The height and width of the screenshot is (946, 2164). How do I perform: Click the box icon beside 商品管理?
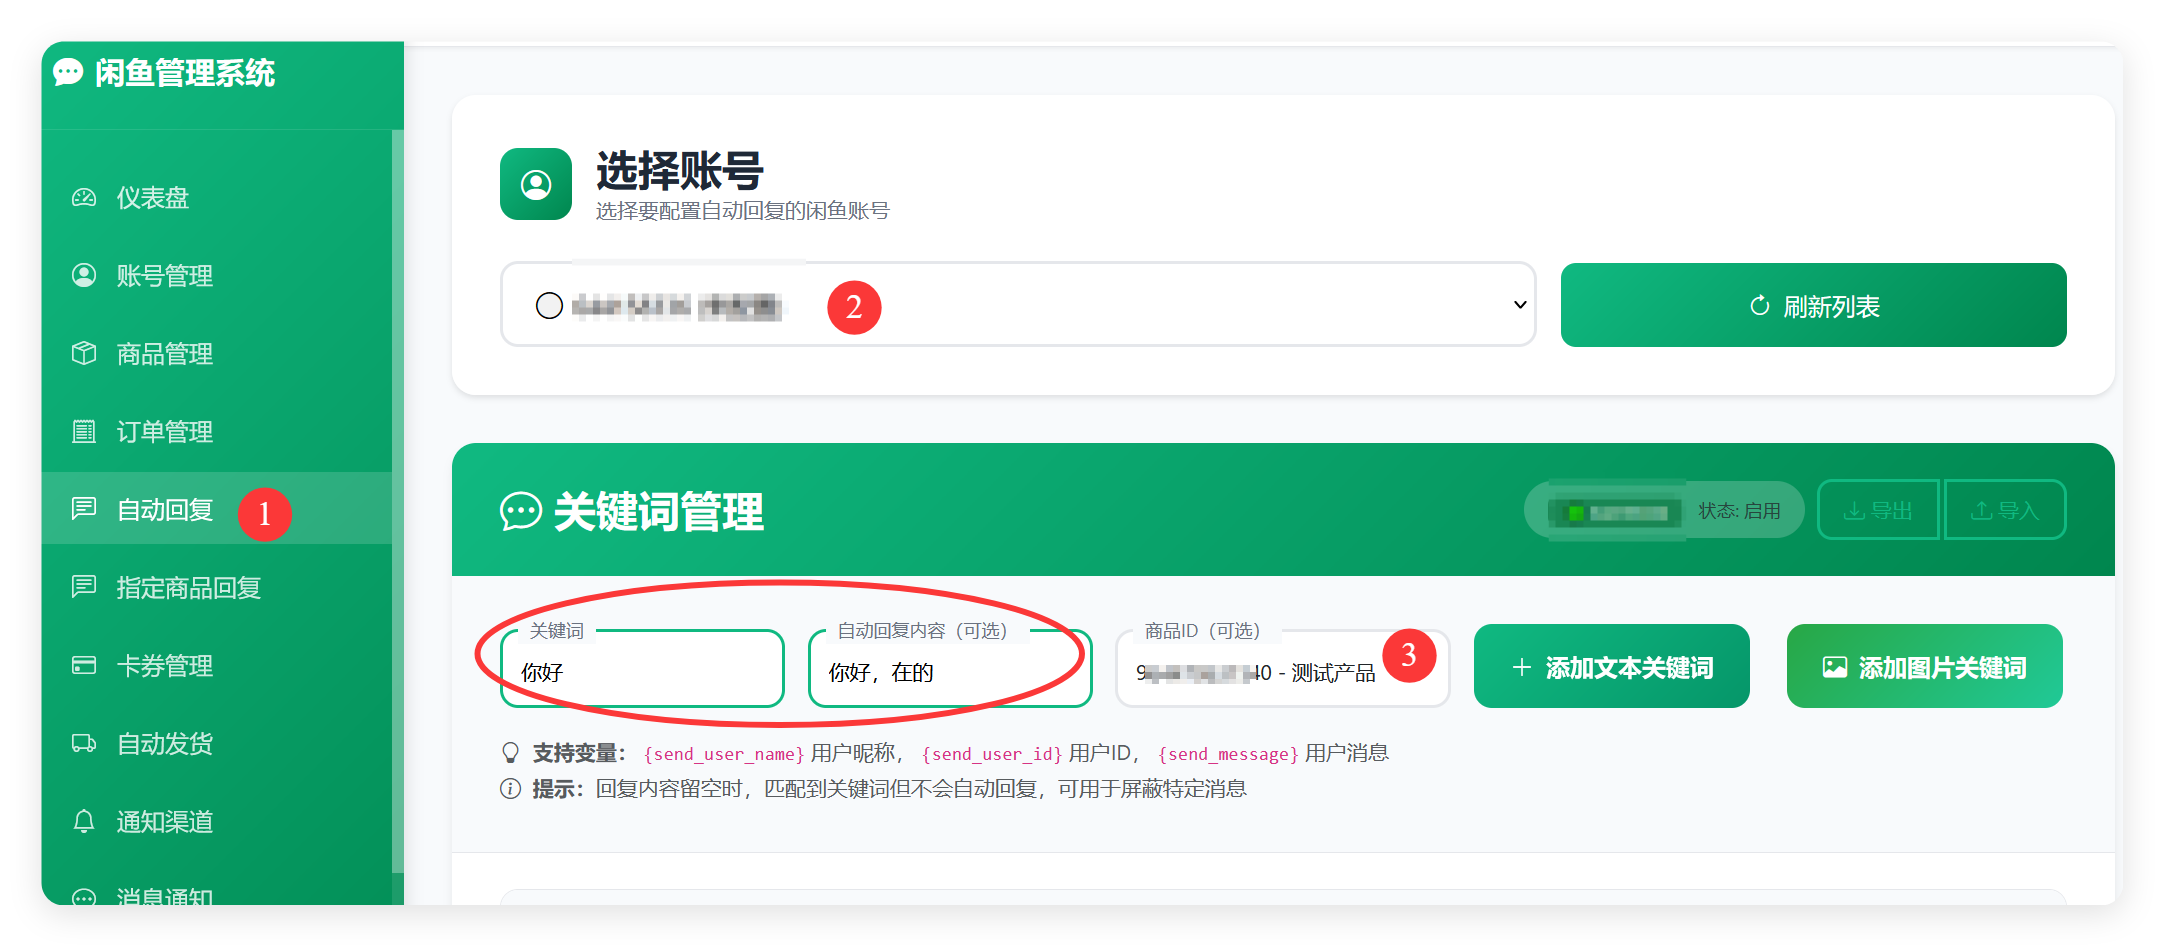point(84,354)
